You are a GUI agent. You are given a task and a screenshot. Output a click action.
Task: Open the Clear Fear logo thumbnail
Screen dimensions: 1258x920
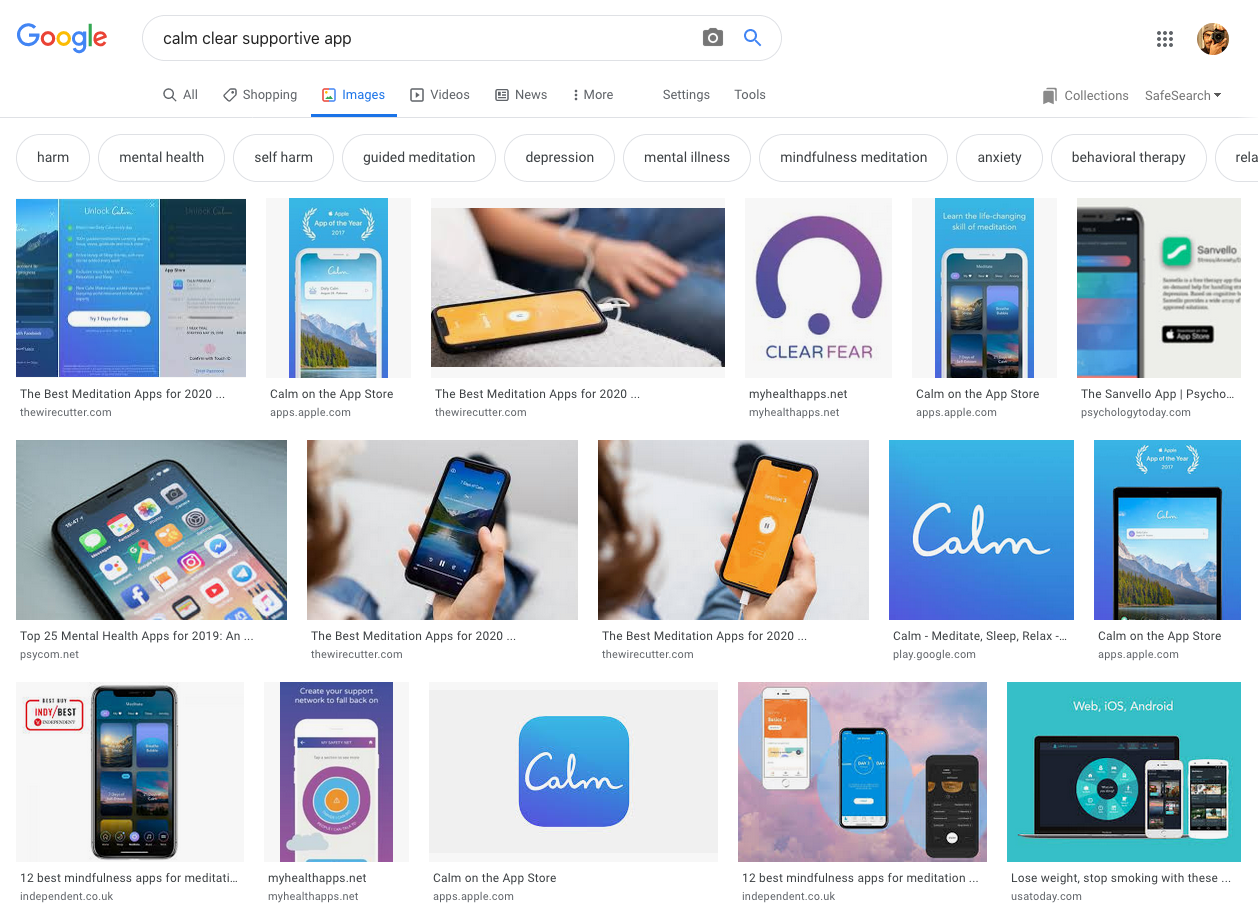[x=818, y=288]
